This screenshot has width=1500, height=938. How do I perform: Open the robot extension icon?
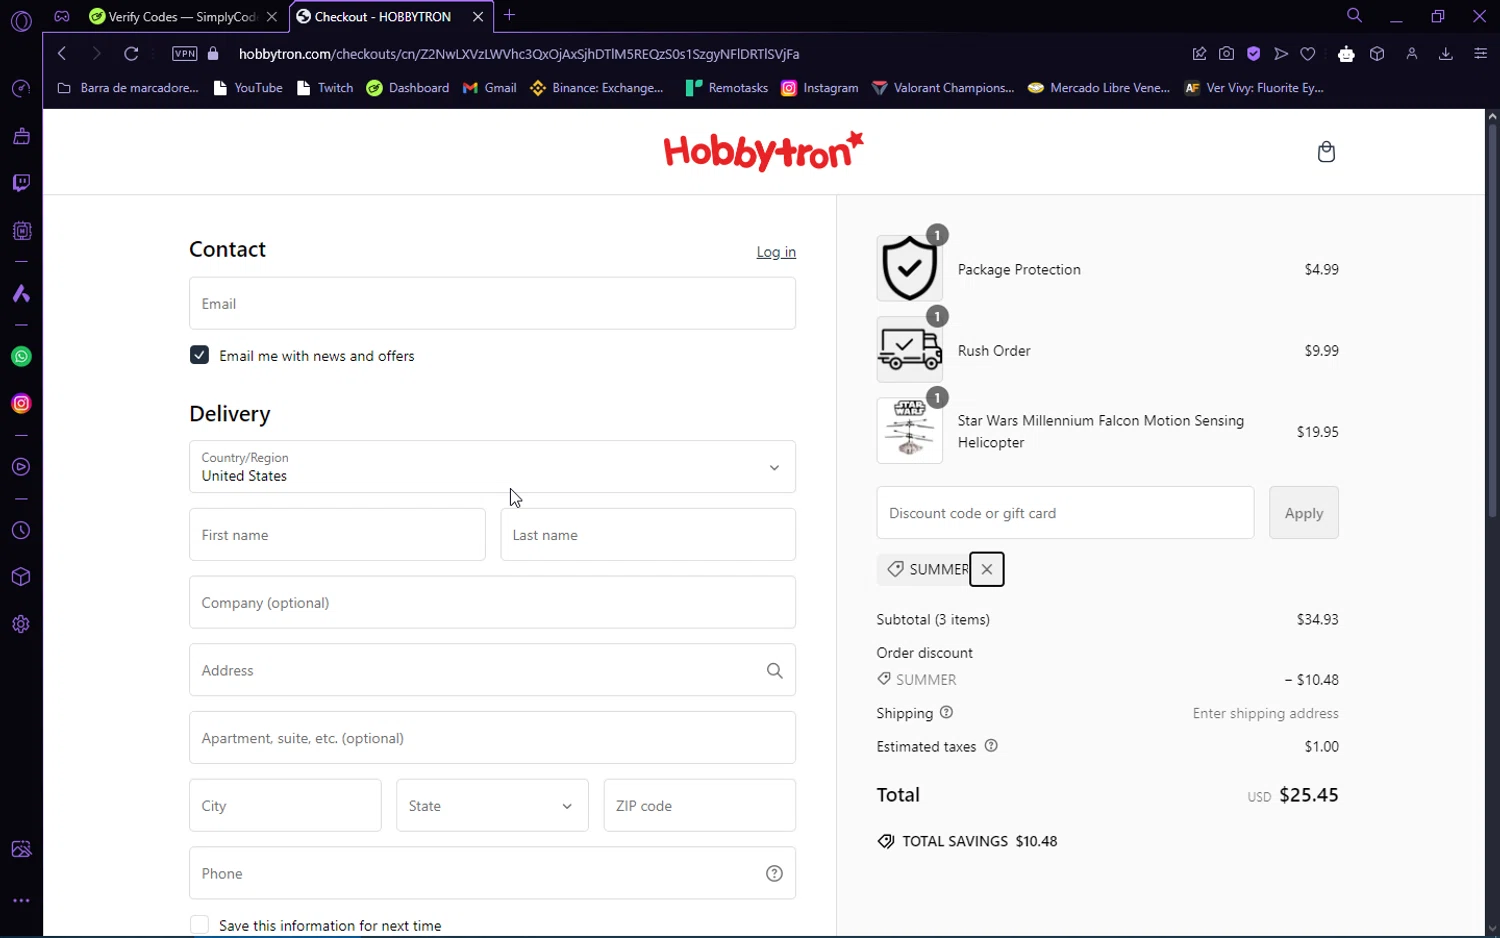click(1346, 54)
